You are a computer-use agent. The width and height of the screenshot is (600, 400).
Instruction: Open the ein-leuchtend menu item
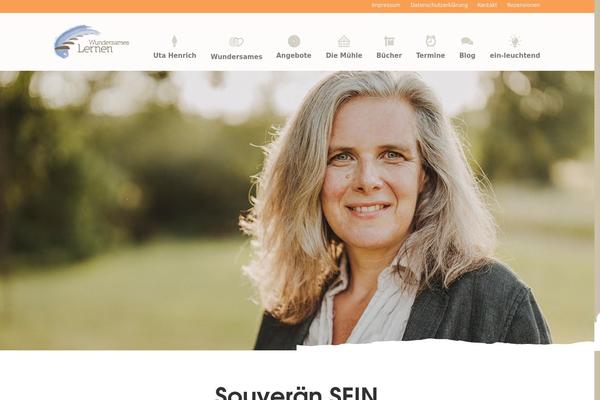tap(515, 56)
